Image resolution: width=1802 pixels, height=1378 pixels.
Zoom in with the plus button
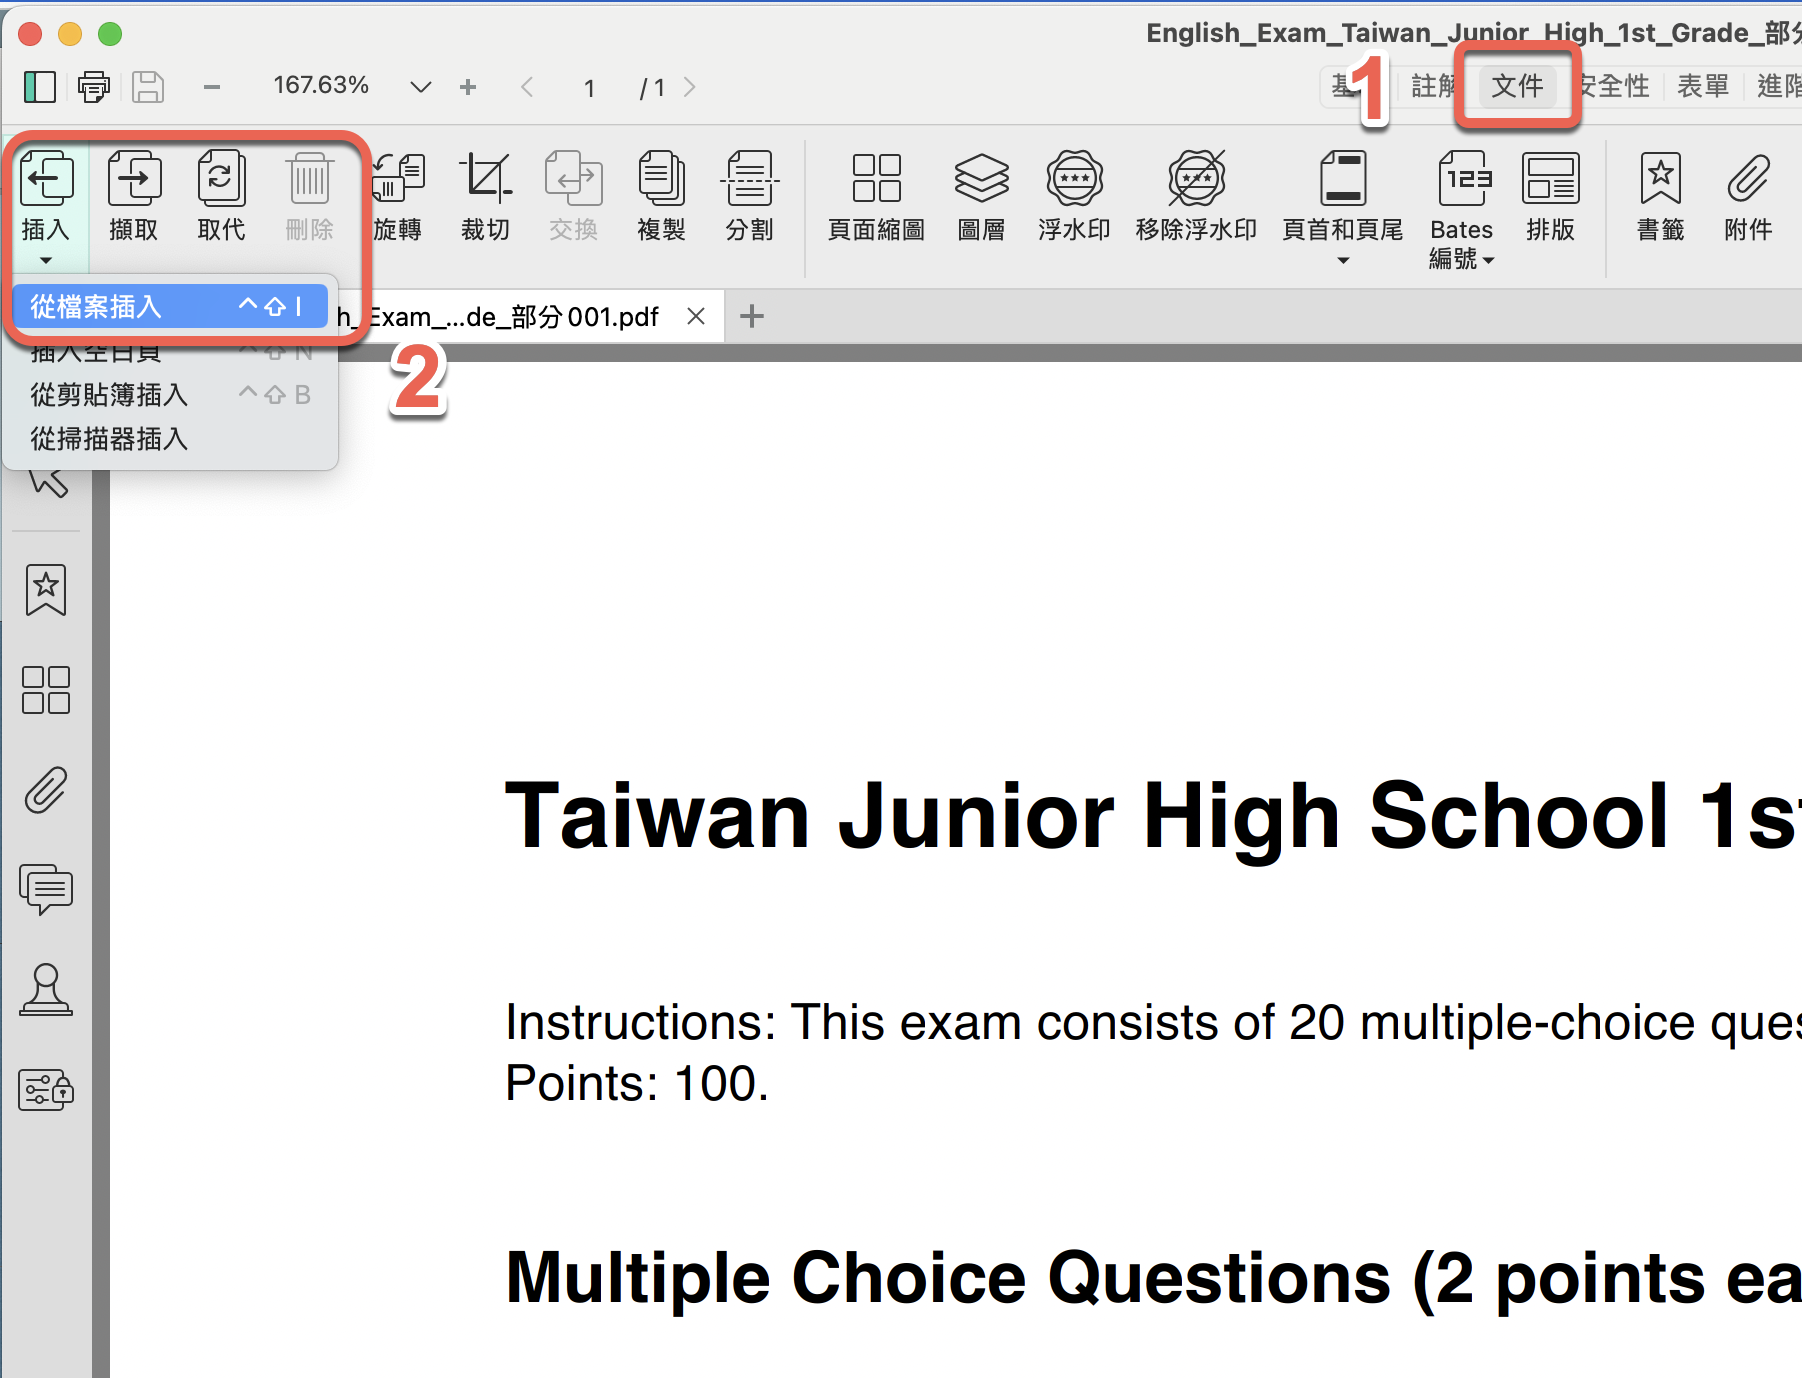click(468, 87)
